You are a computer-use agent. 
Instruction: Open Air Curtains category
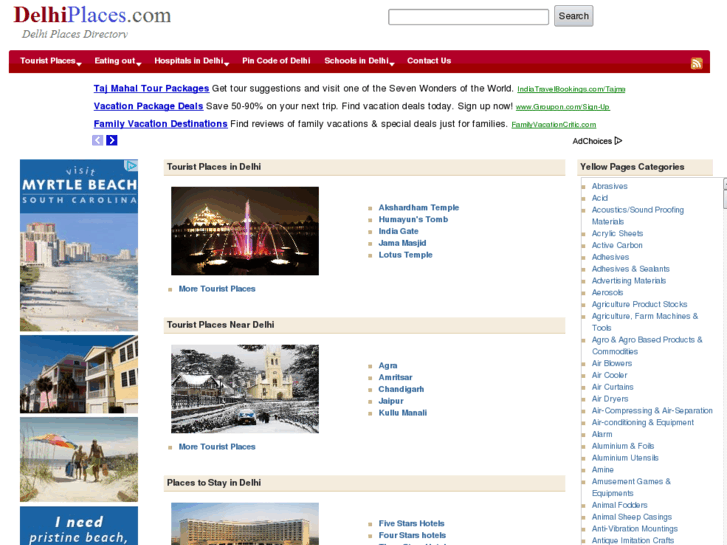pyautogui.click(x=612, y=387)
